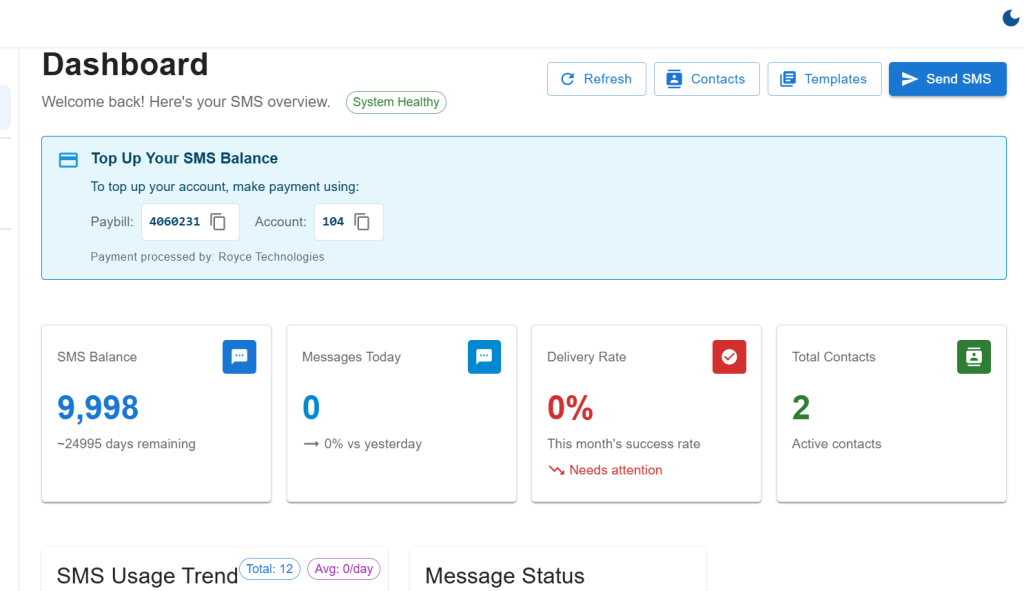
Task: Copy the Paybill number 4060231
Action: click(218, 222)
